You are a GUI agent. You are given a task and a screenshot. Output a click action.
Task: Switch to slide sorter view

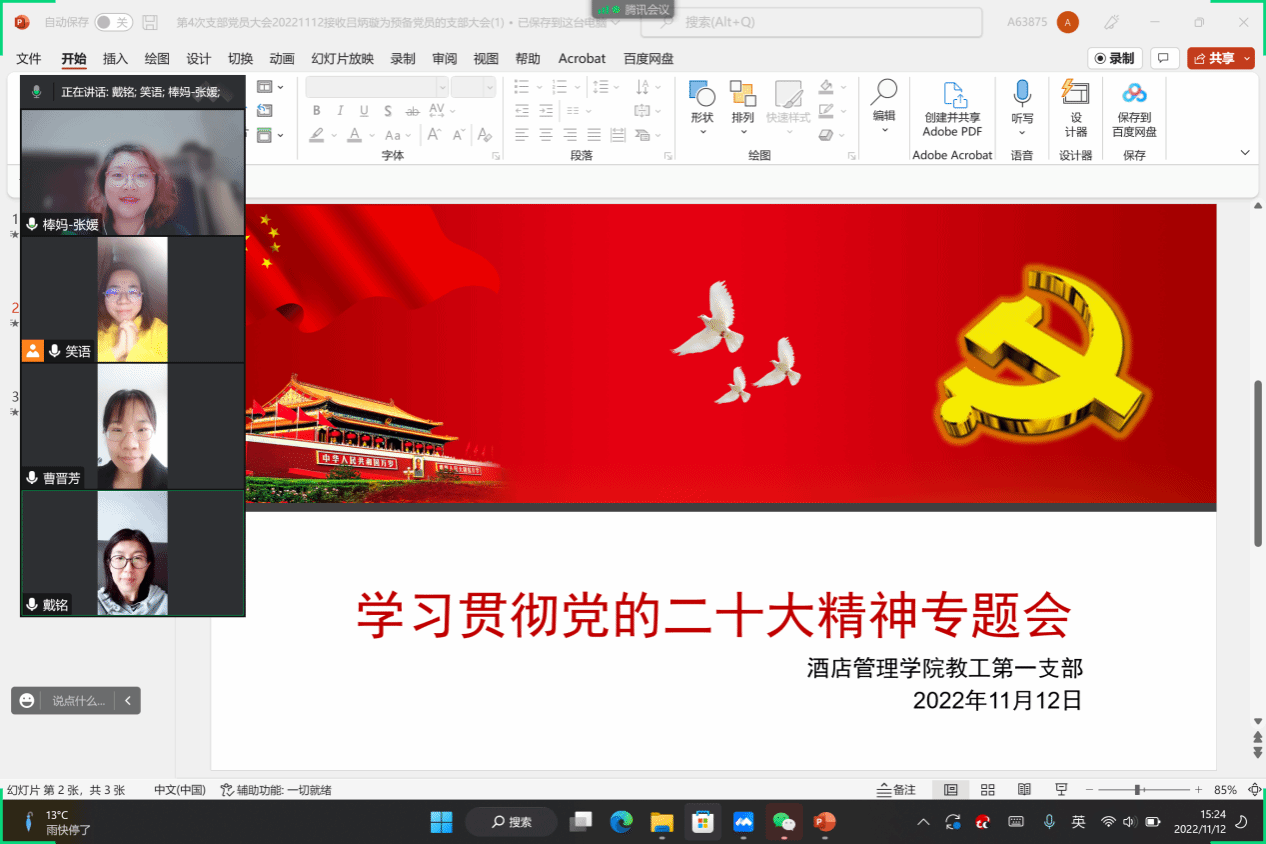(x=987, y=790)
